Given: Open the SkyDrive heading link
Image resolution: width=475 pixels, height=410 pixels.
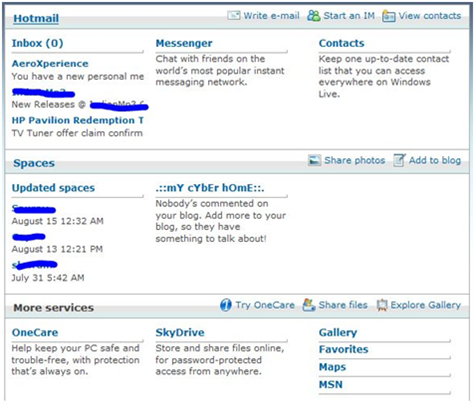Looking at the screenshot, I should coord(180,332).
